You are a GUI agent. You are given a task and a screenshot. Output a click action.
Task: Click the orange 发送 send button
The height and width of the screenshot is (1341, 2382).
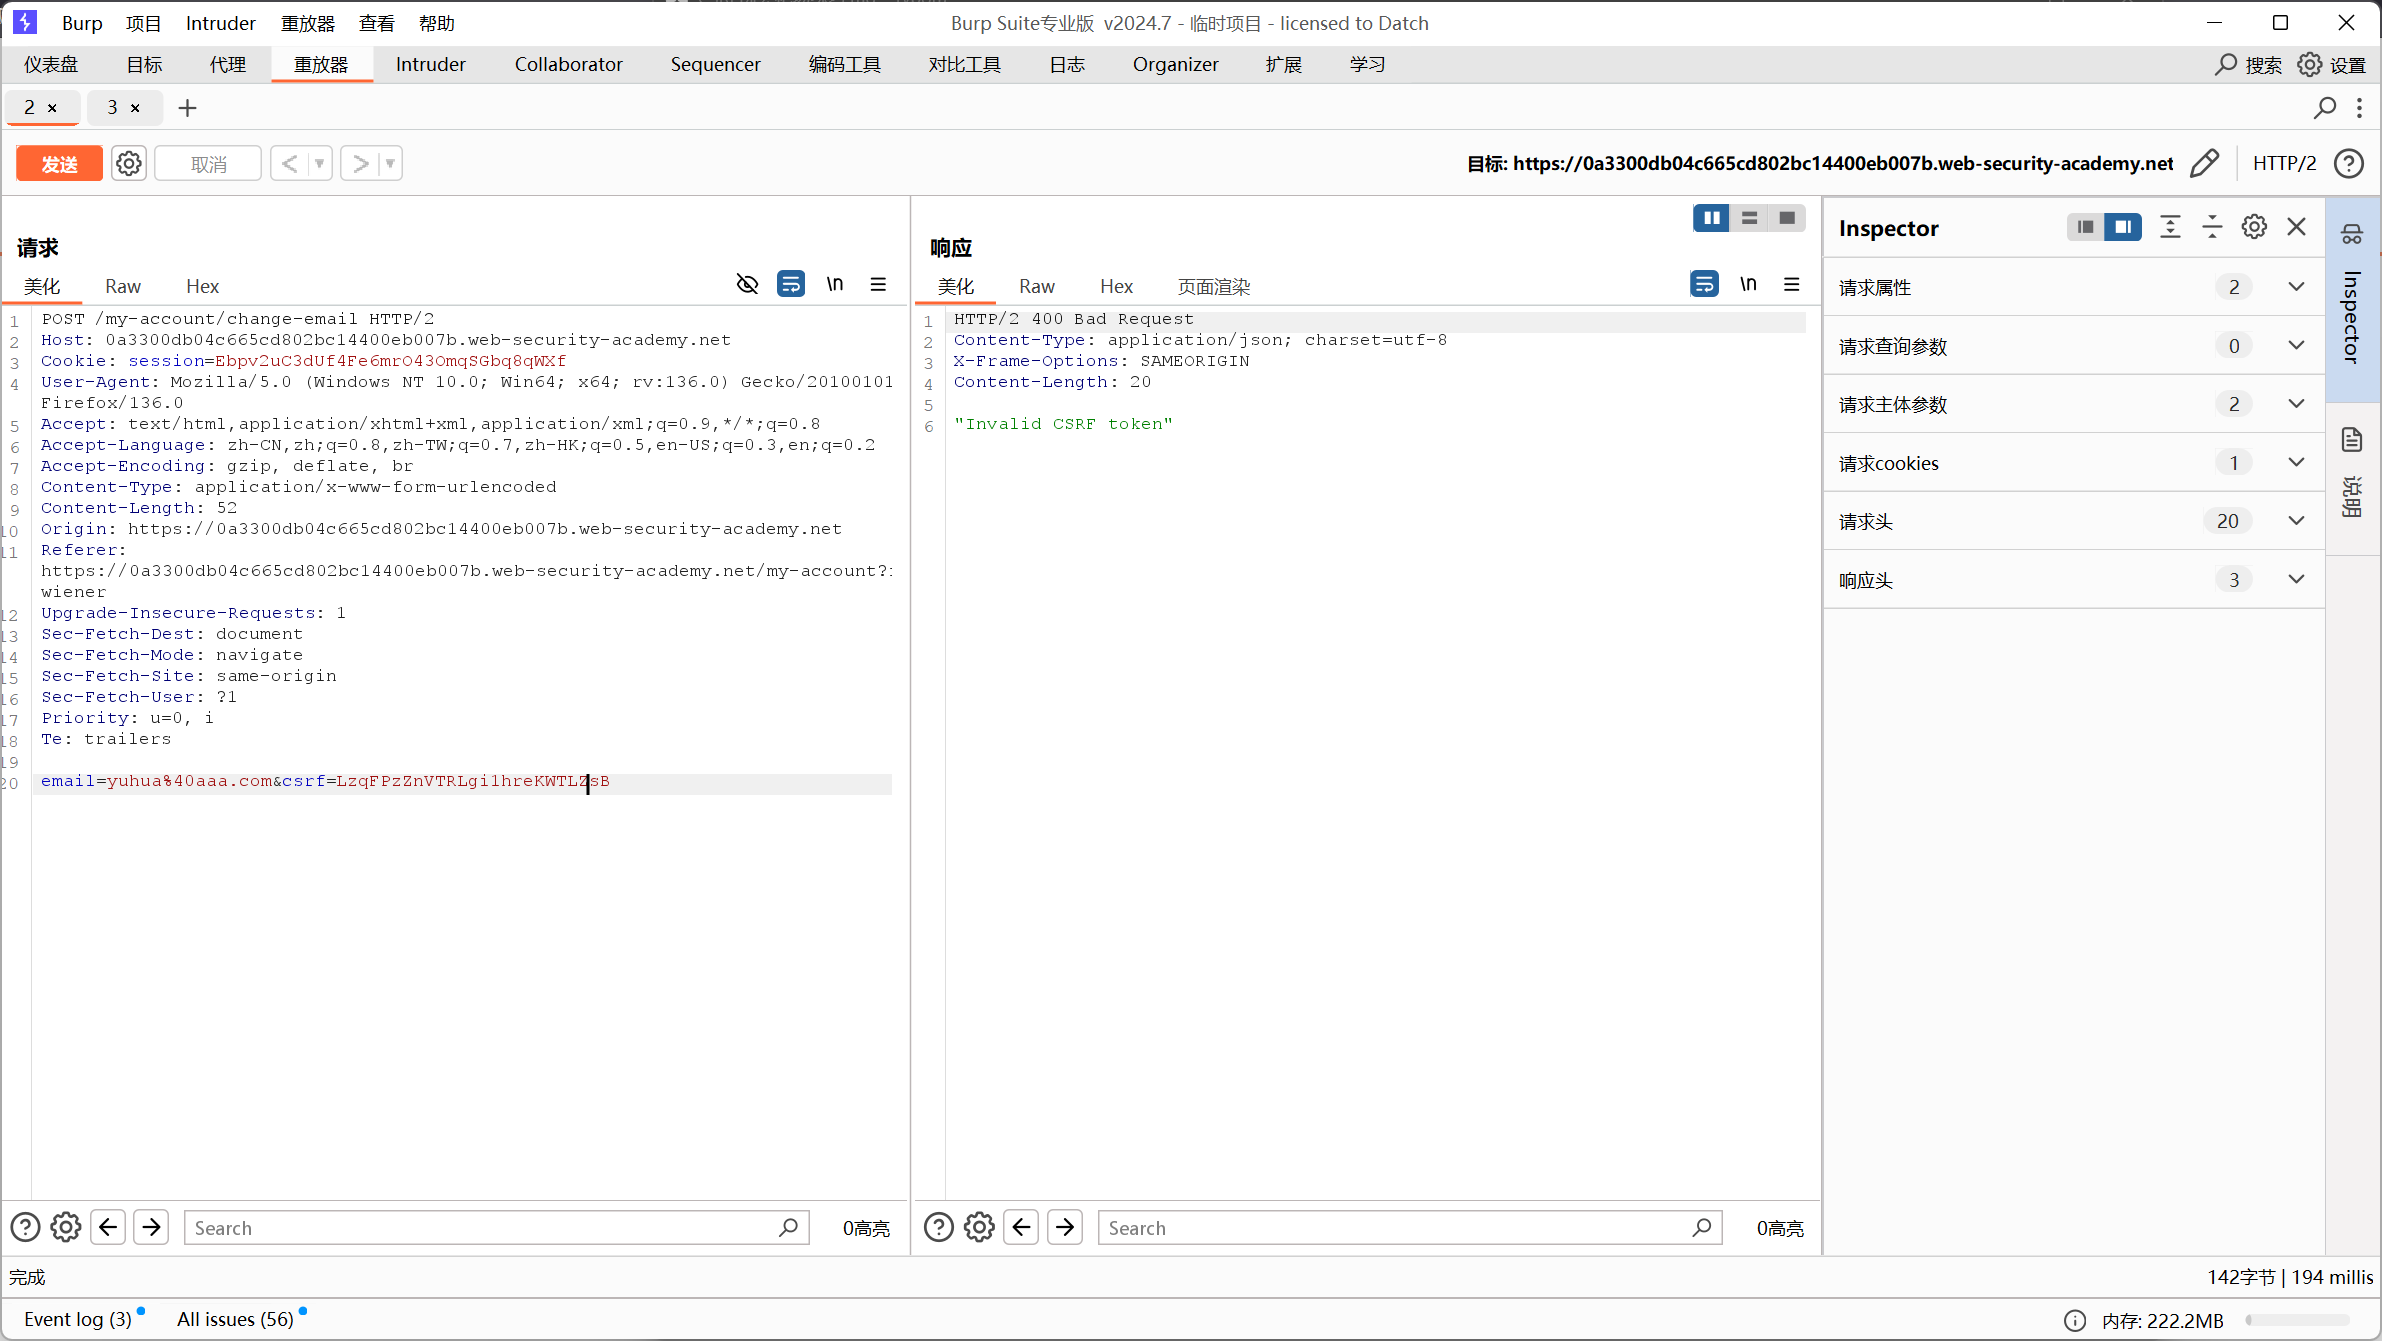[x=59, y=164]
